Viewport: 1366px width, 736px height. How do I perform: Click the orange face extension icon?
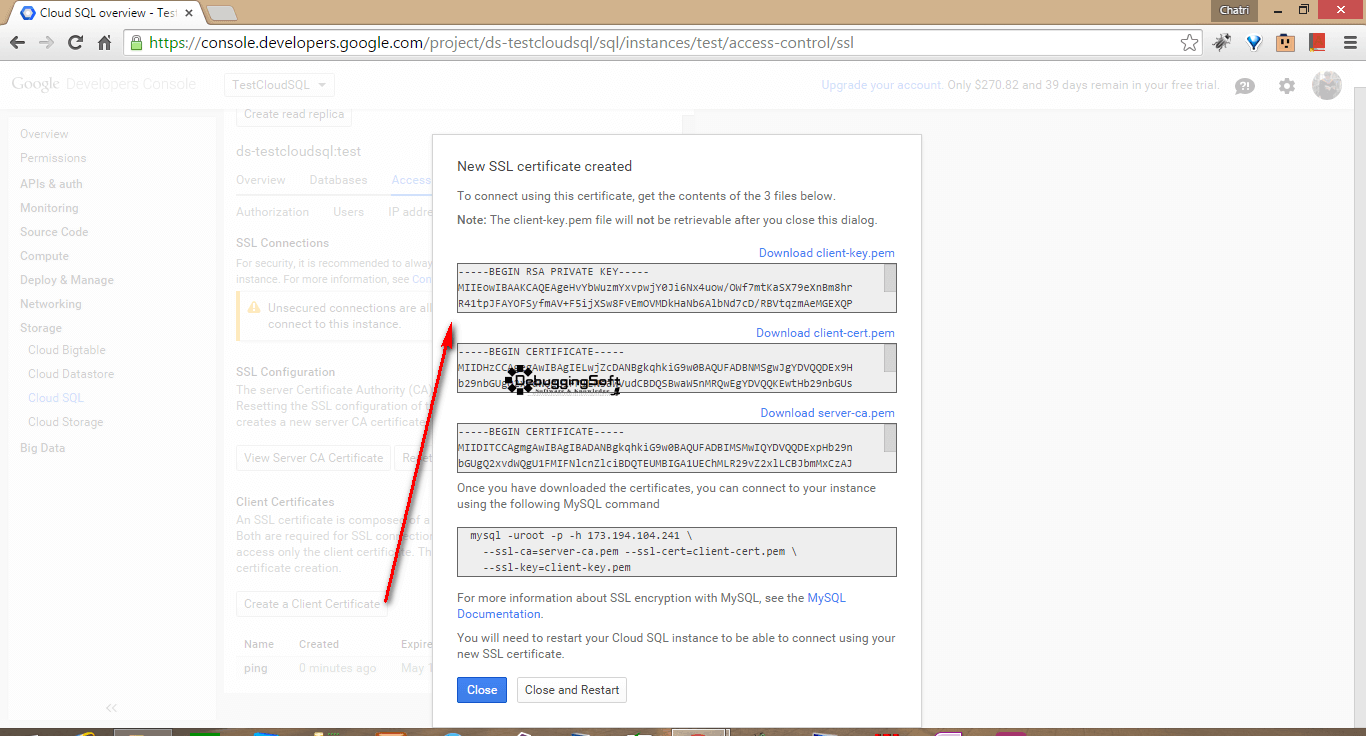tap(1285, 43)
